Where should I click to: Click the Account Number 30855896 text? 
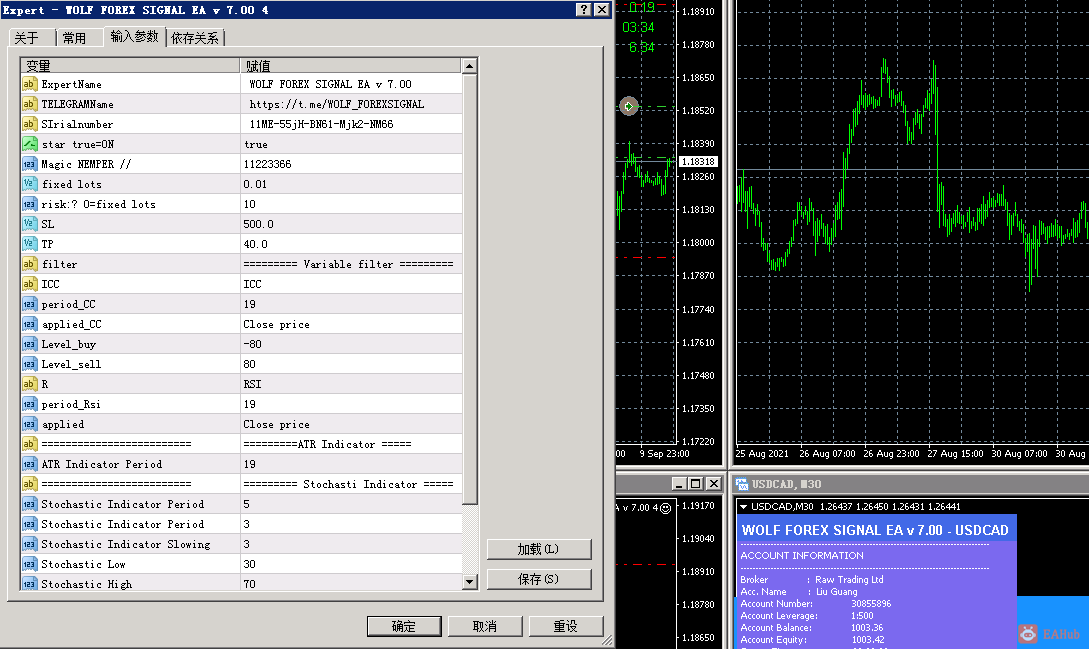871,604
